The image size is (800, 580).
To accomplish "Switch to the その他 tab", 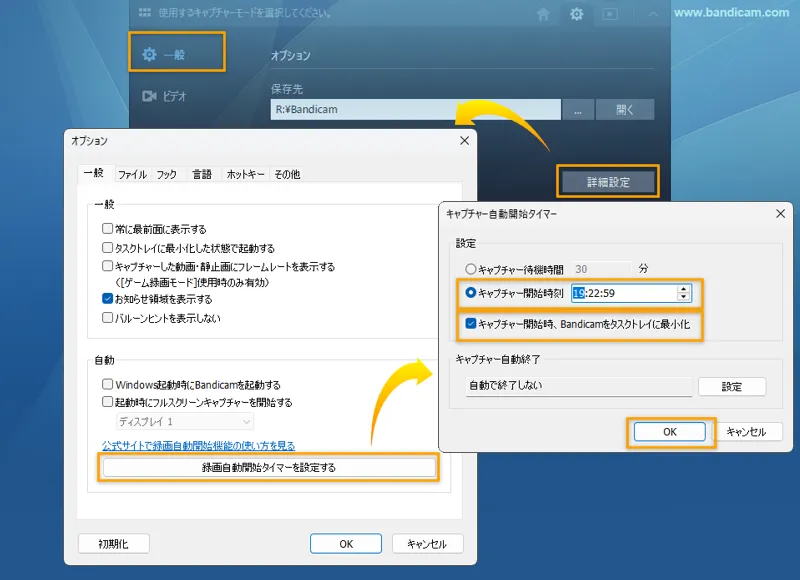I will pyautogui.click(x=287, y=174).
